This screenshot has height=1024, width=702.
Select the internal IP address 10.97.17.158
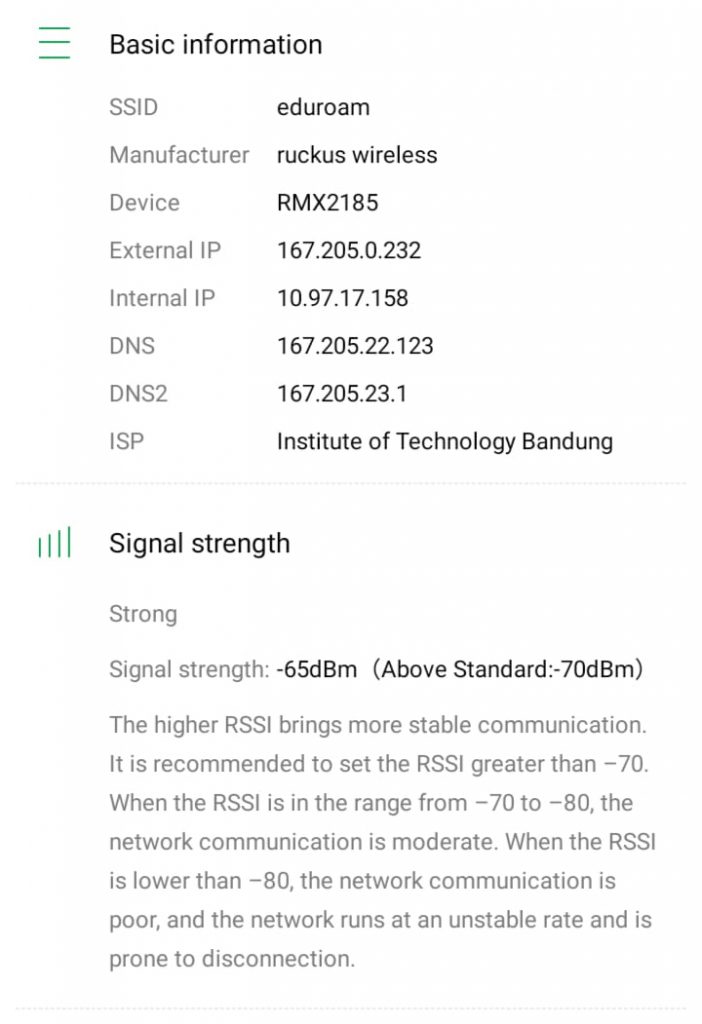coord(342,298)
